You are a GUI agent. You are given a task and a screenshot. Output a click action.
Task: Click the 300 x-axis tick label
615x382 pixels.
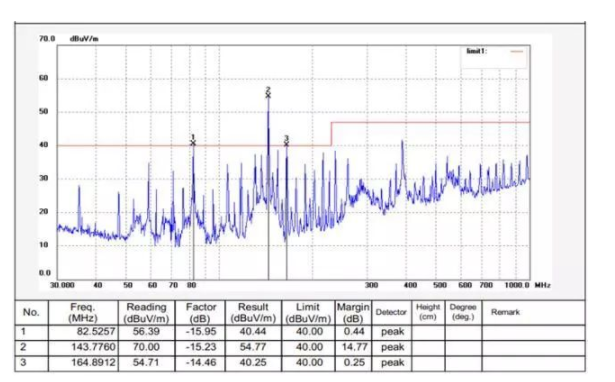pyautogui.click(x=371, y=285)
